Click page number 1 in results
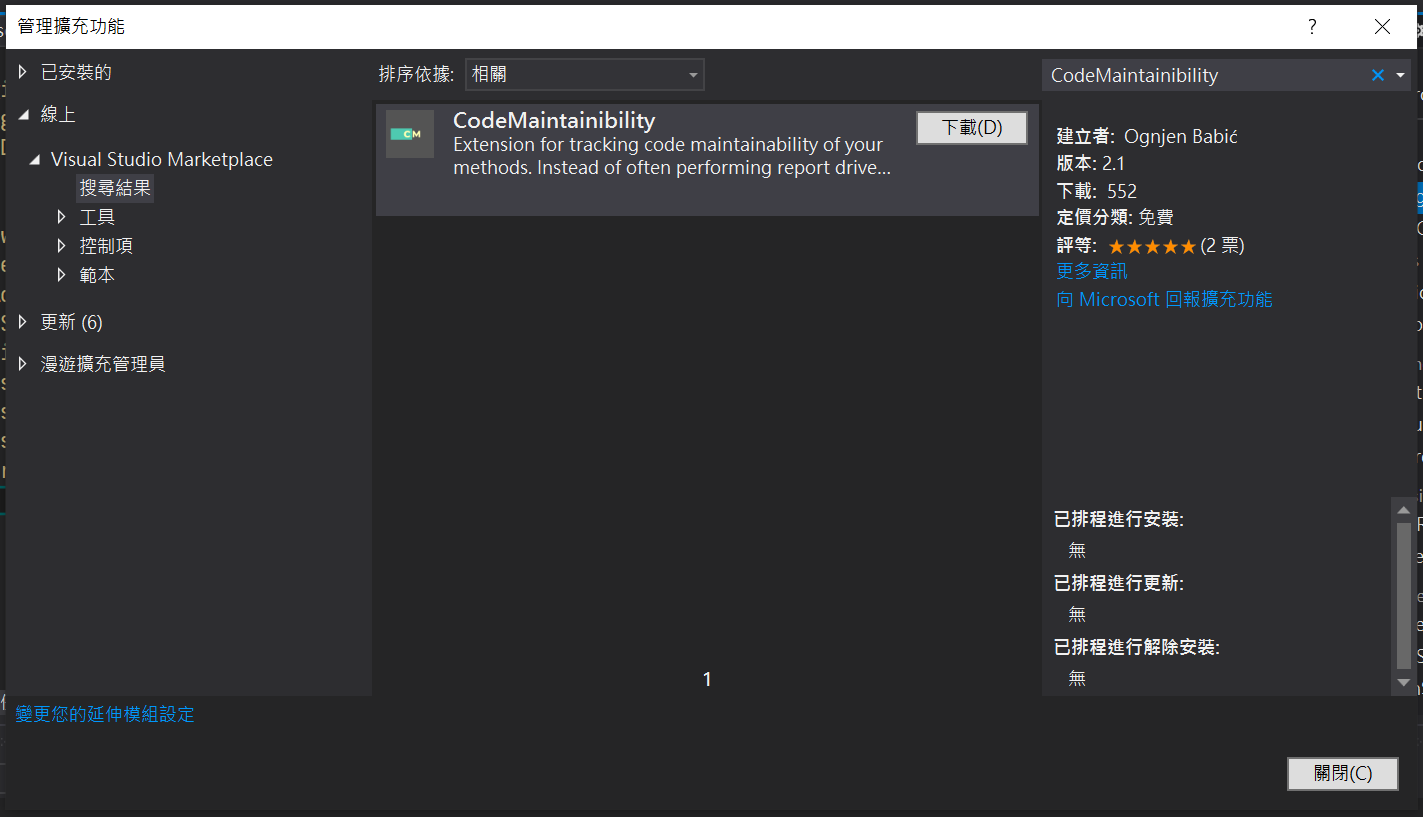Screen dimensions: 1423x817 pos(707,679)
